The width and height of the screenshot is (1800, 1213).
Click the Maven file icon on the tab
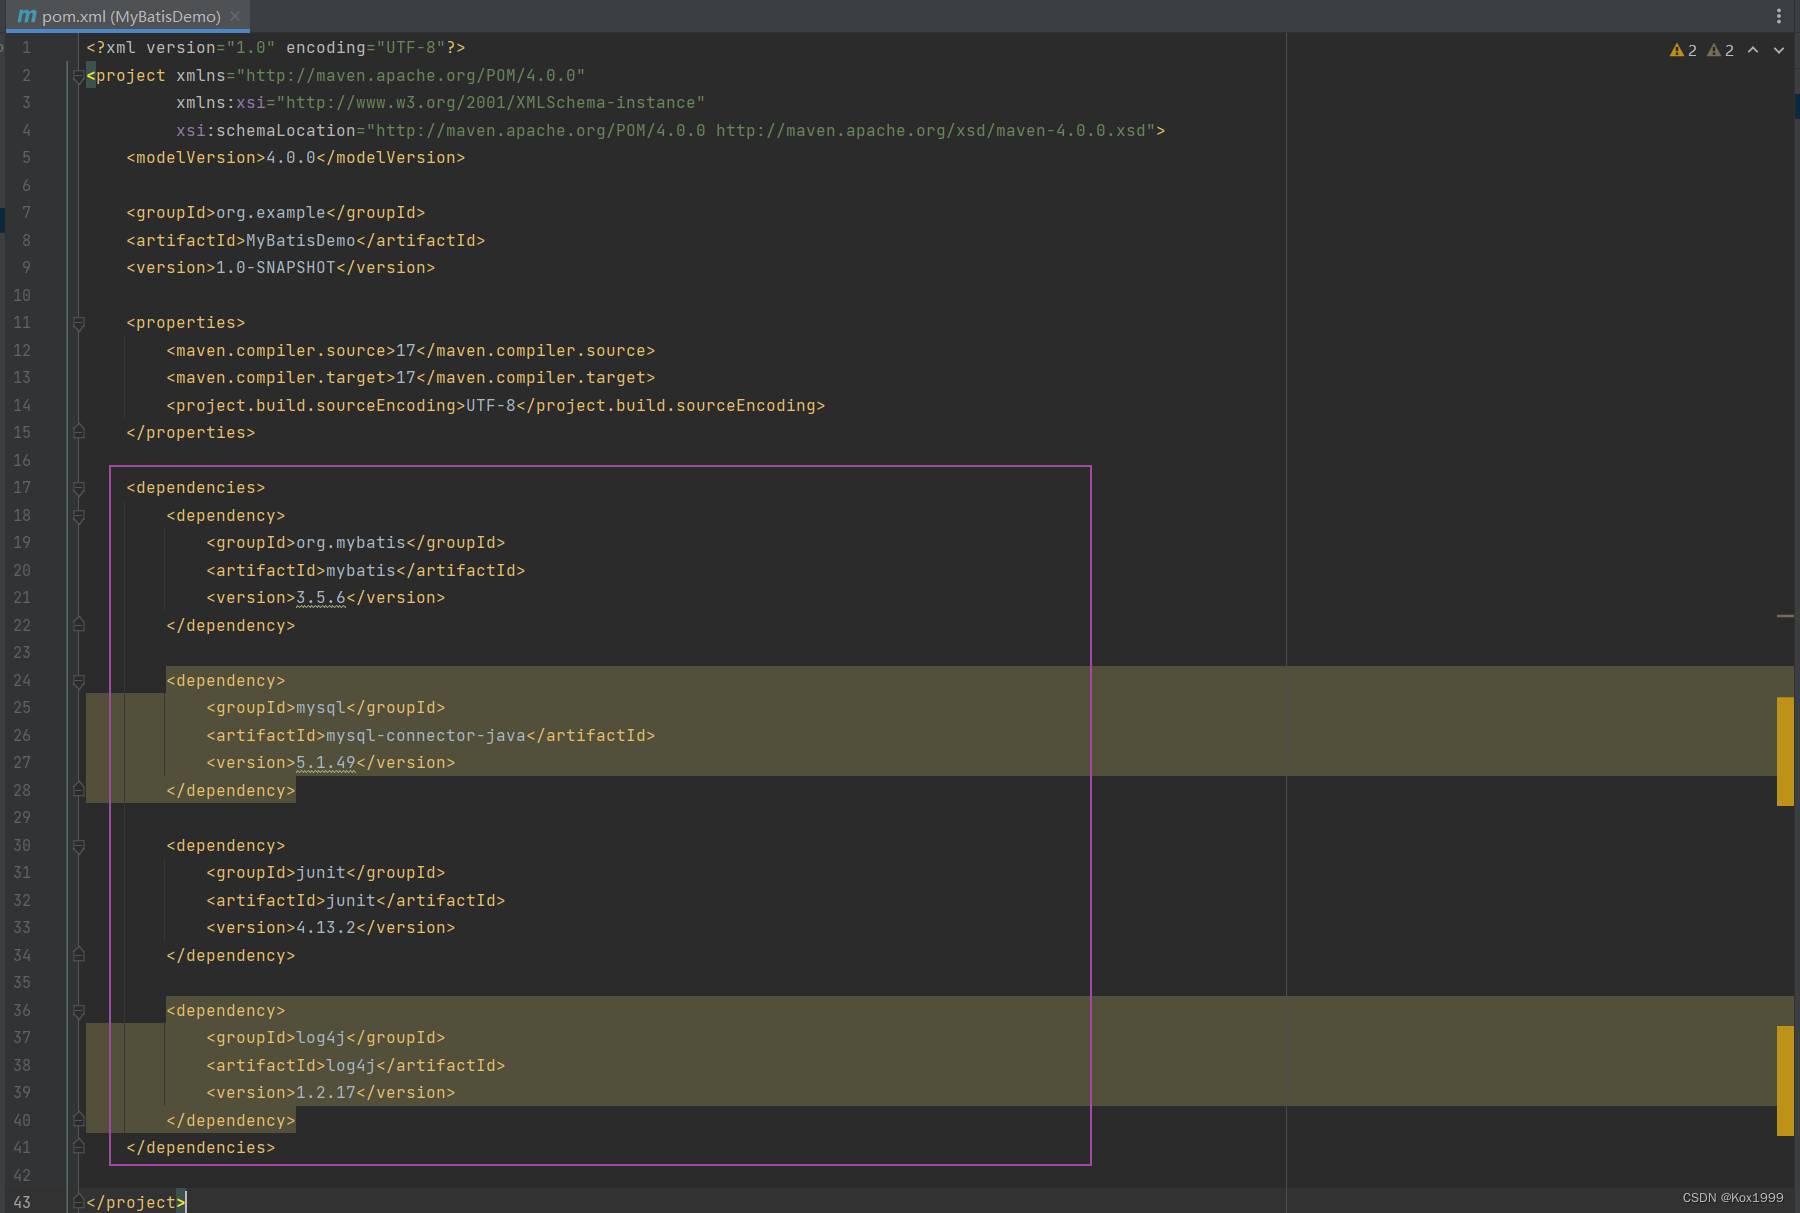coord(27,16)
